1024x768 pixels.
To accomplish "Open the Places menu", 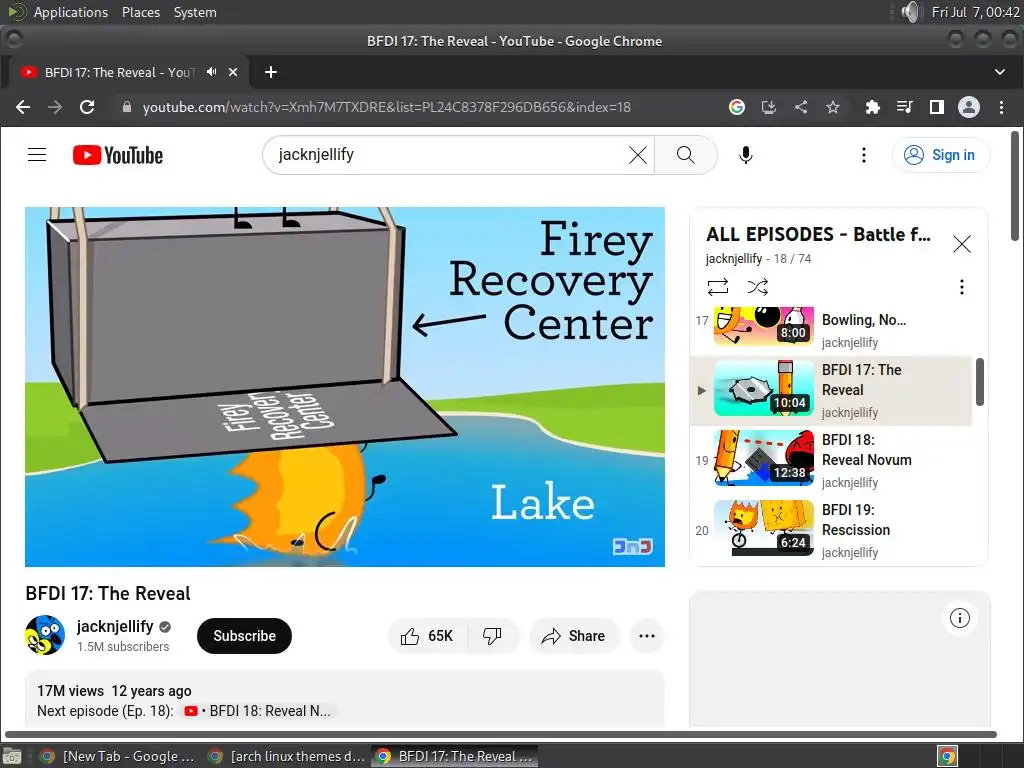I will (140, 12).
